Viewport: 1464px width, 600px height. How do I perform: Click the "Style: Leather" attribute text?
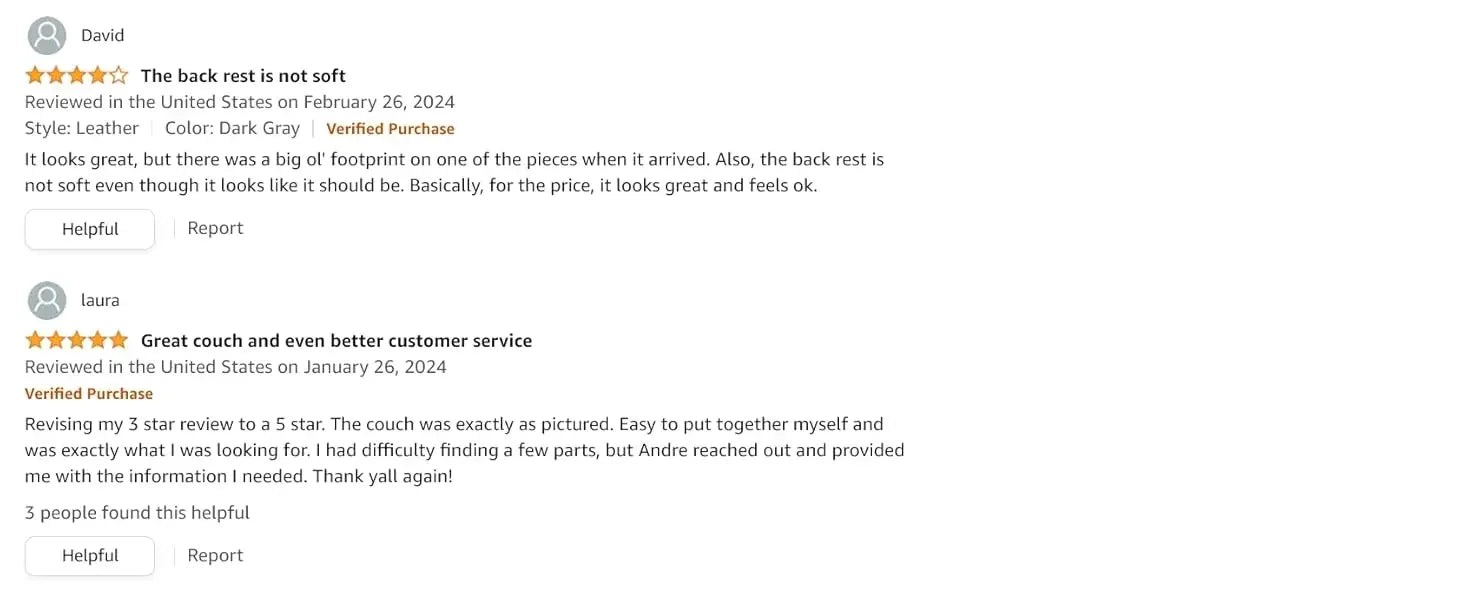click(82, 128)
